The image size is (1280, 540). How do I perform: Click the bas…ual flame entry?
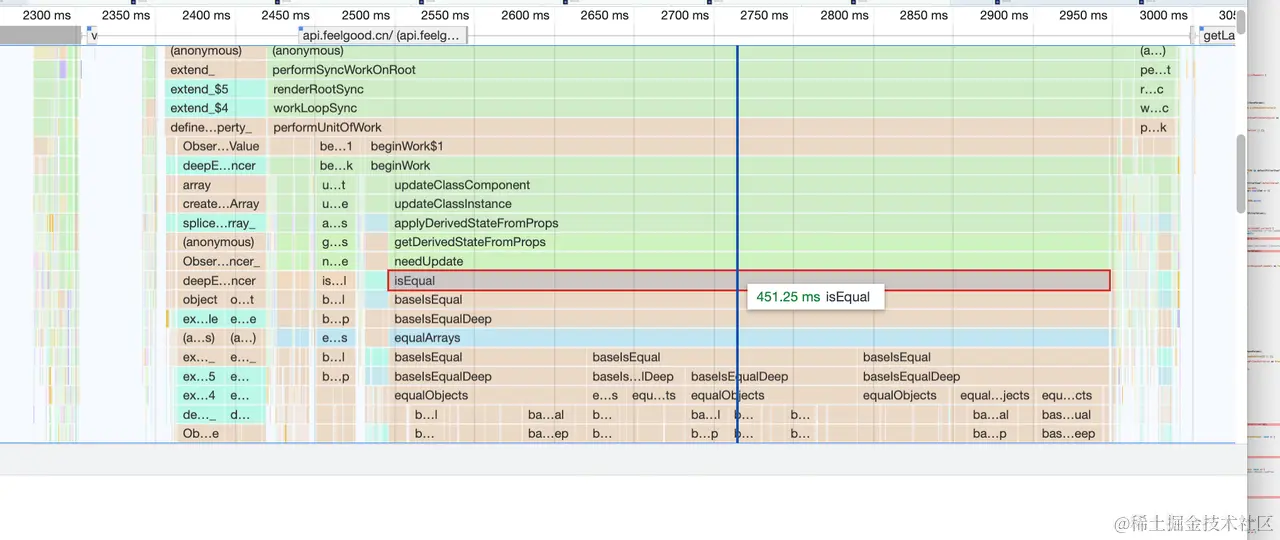pyautogui.click(x=1068, y=414)
